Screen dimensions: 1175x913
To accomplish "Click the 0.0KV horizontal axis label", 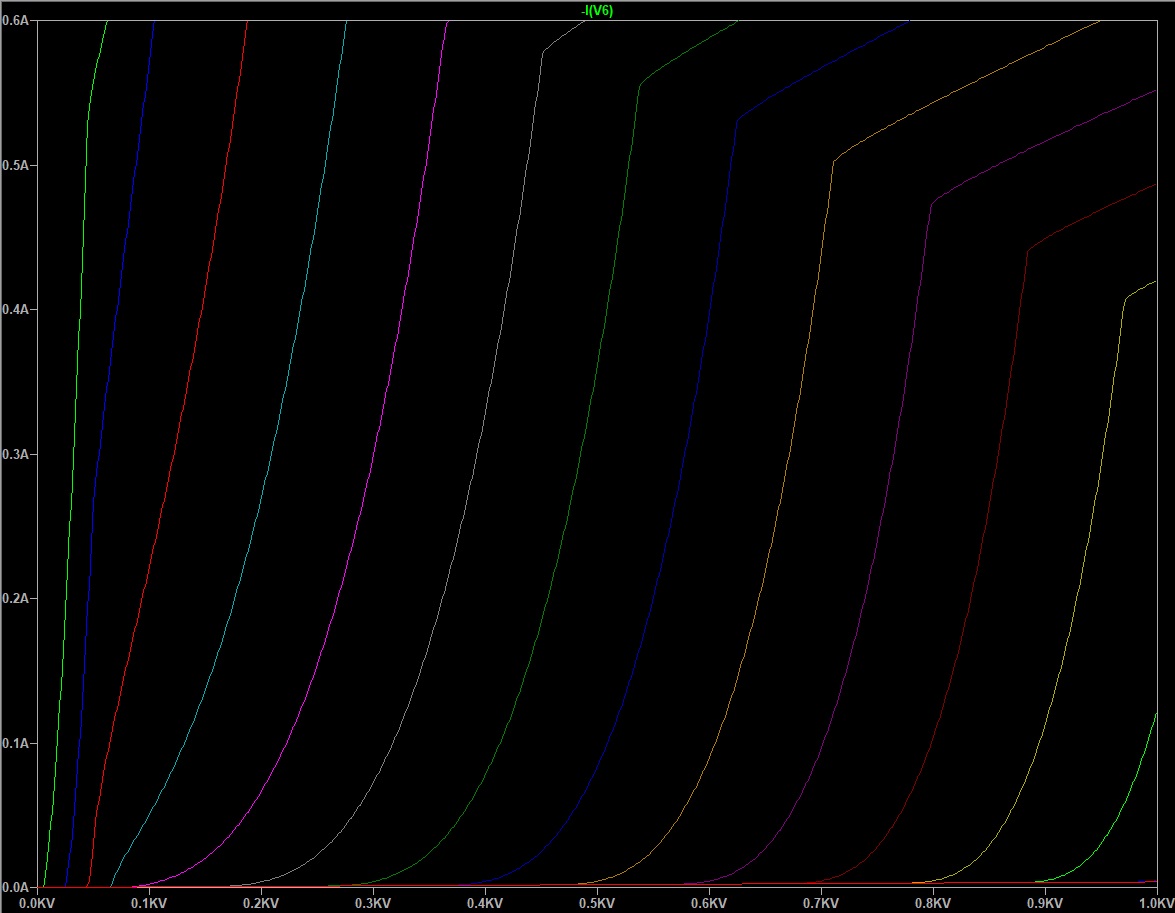I will (x=37, y=903).
